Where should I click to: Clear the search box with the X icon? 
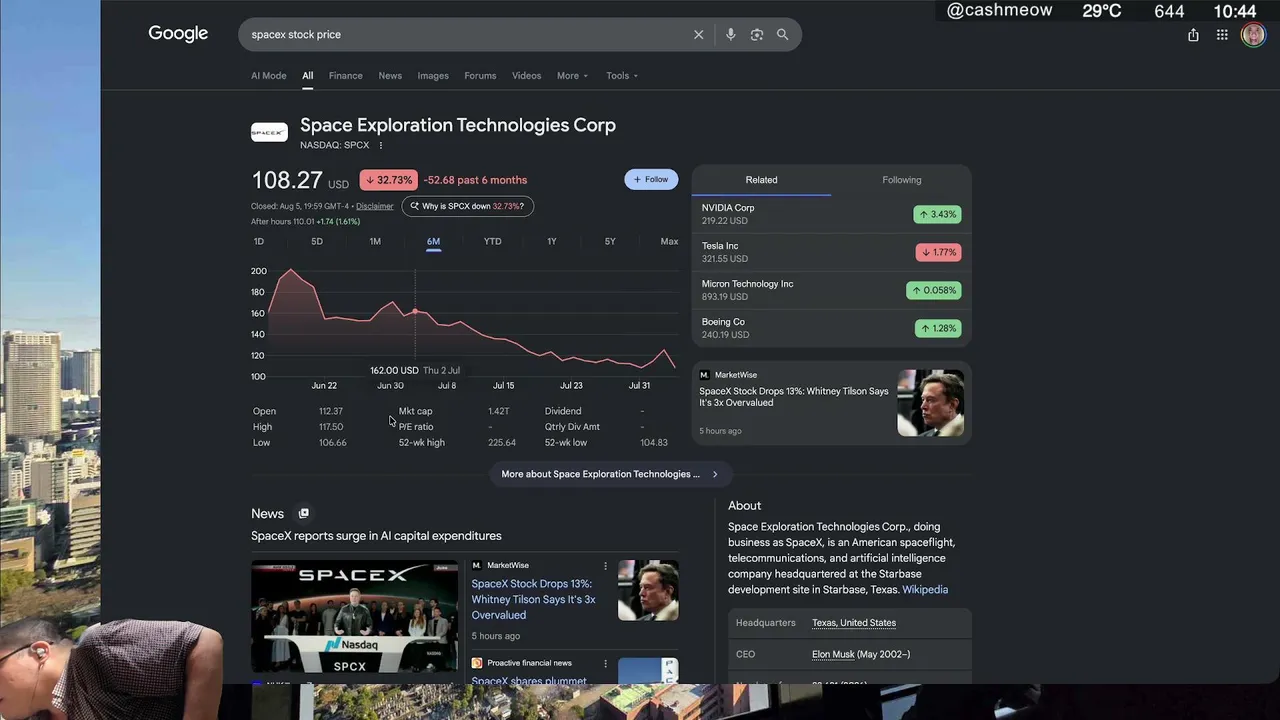pyautogui.click(x=699, y=35)
